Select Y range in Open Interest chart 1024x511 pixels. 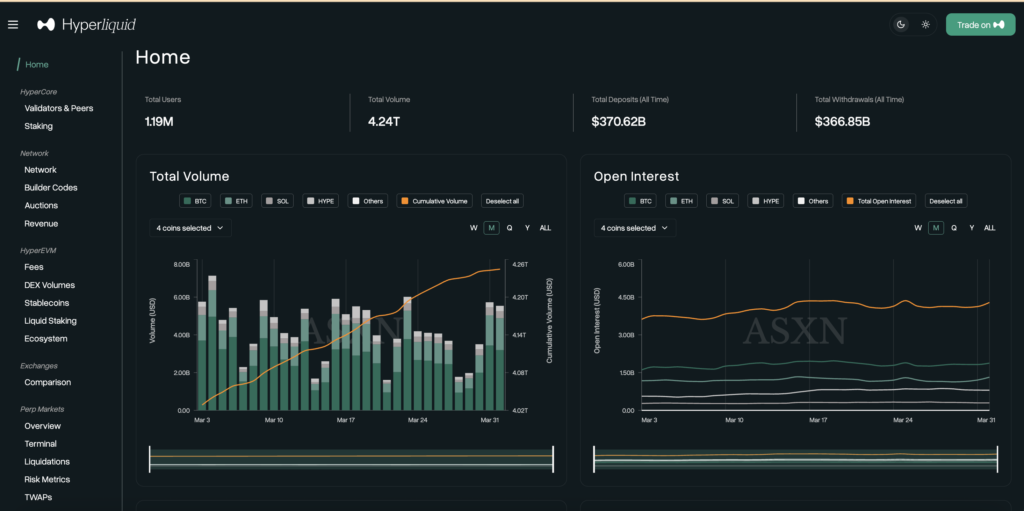coord(972,228)
